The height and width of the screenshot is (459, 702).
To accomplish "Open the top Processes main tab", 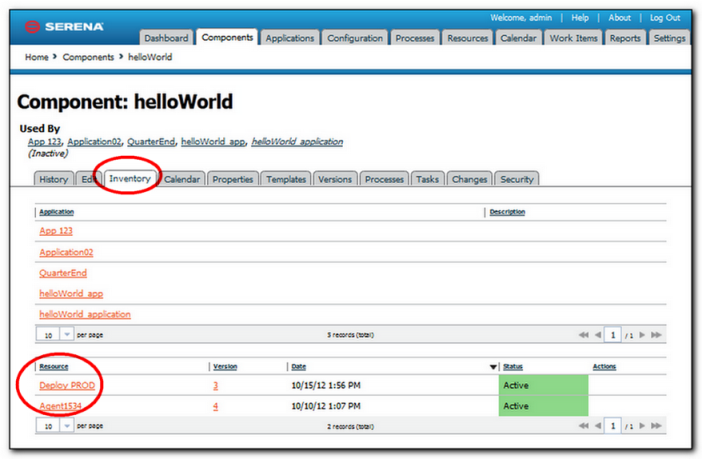I will pos(415,38).
